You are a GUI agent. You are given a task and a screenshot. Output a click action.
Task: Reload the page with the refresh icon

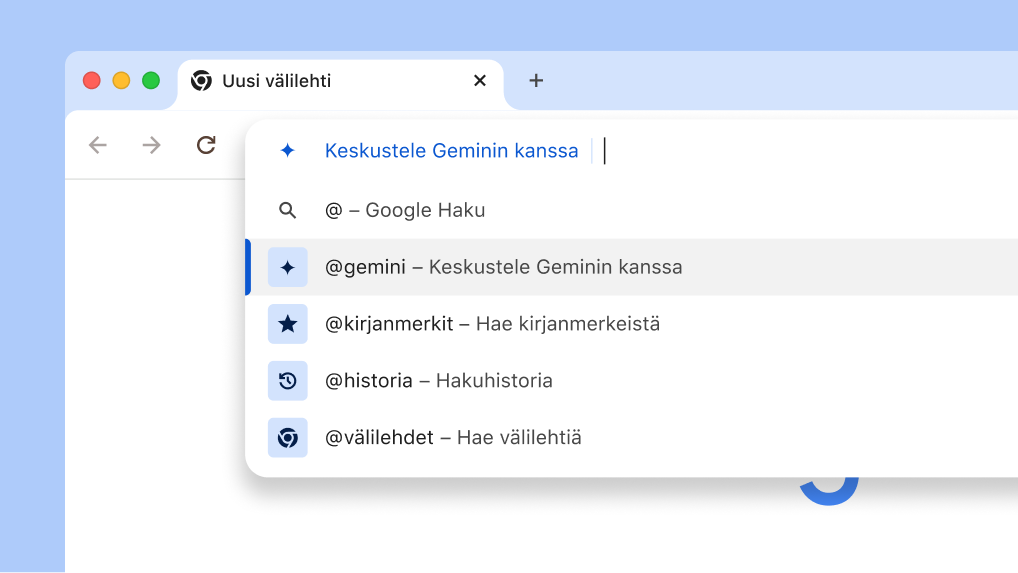[206, 145]
